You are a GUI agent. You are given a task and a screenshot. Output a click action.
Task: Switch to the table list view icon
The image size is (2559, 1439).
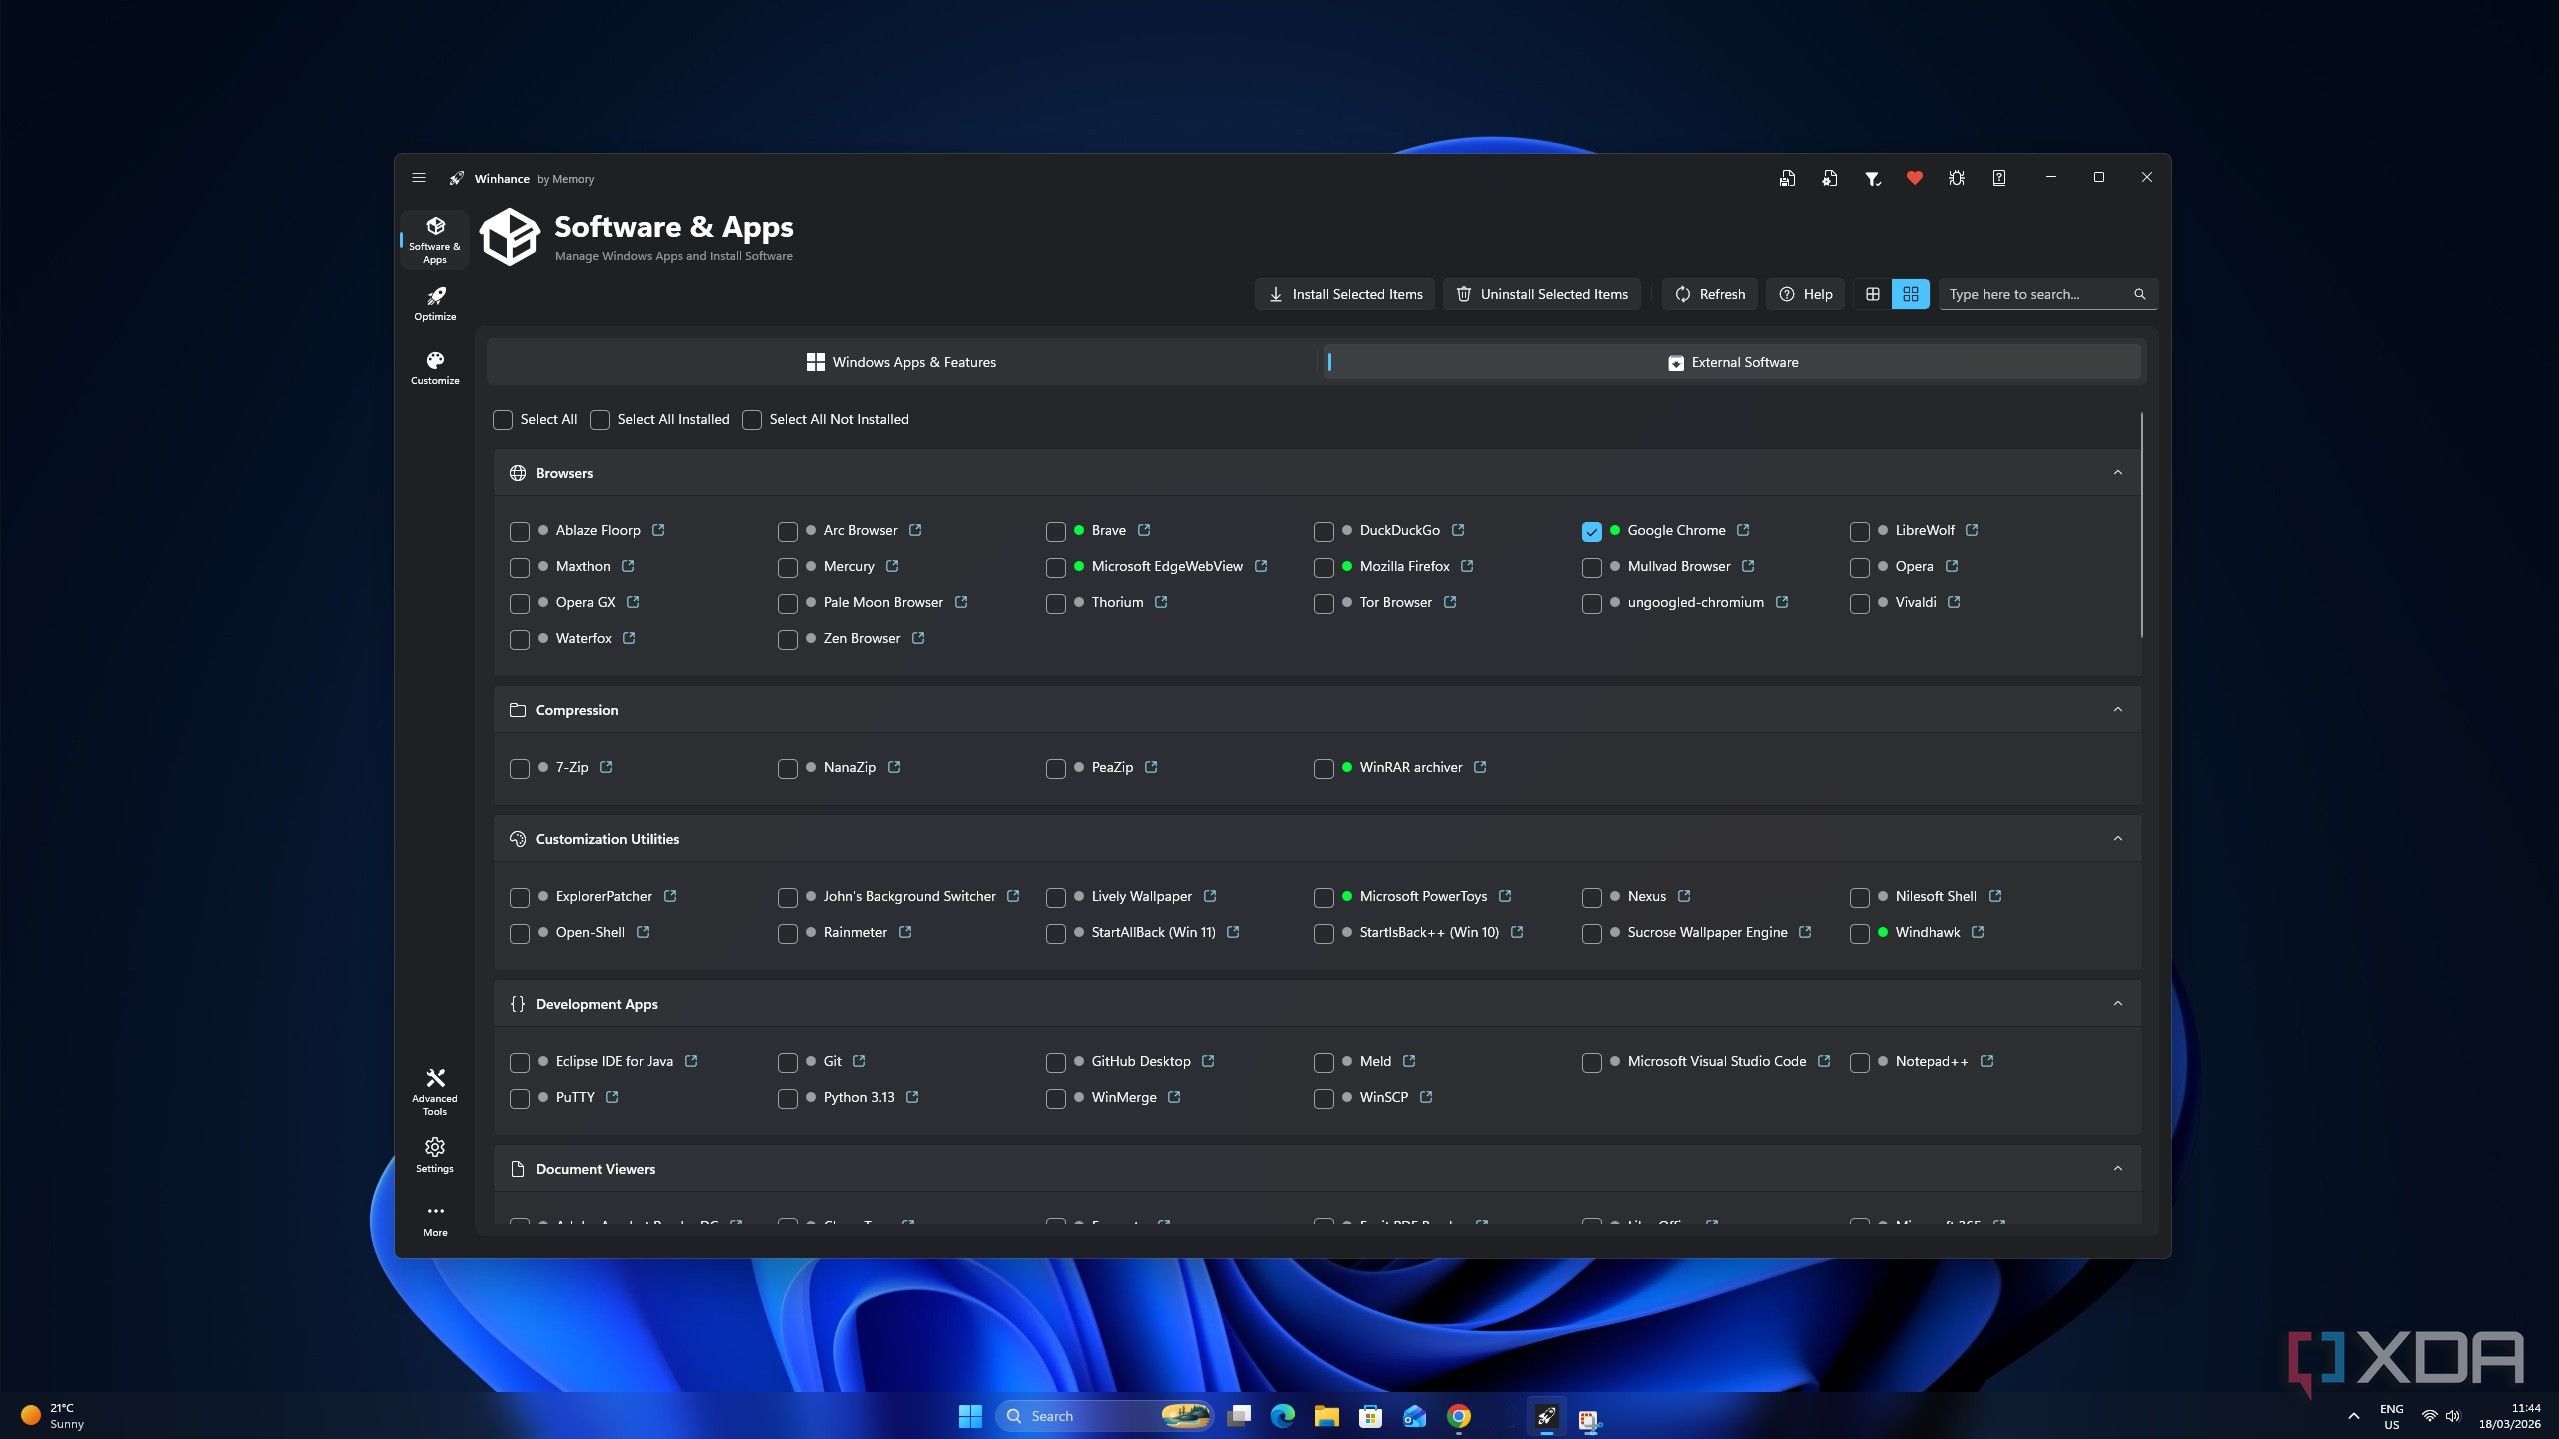tap(1872, 294)
